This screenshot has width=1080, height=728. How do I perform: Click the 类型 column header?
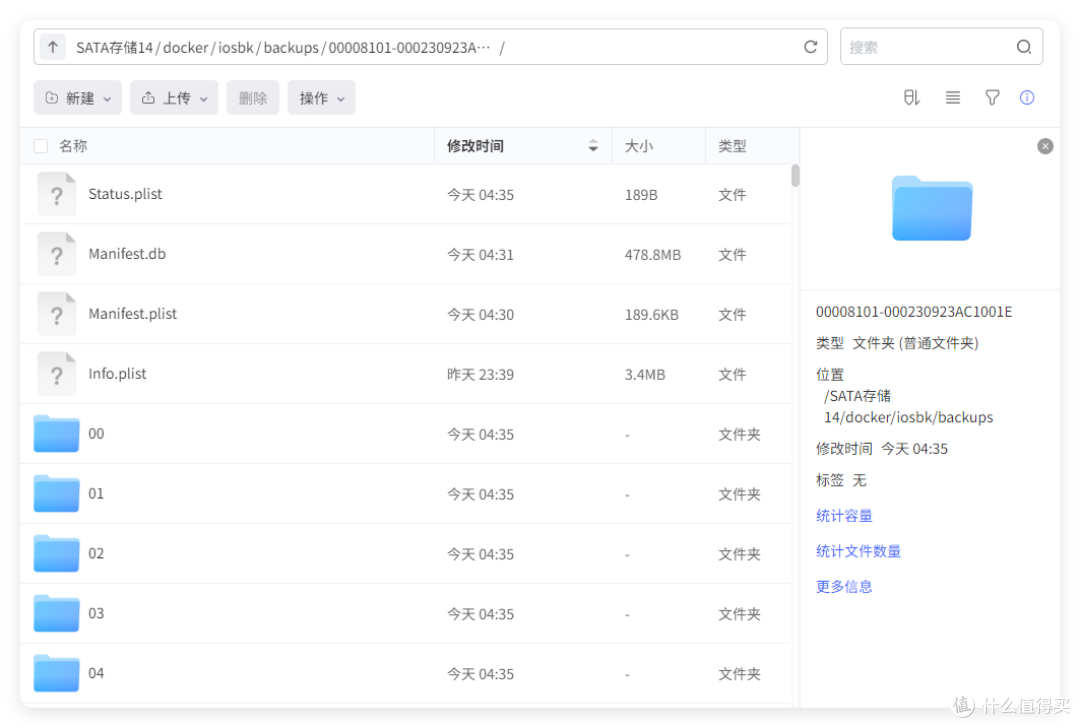pos(732,146)
